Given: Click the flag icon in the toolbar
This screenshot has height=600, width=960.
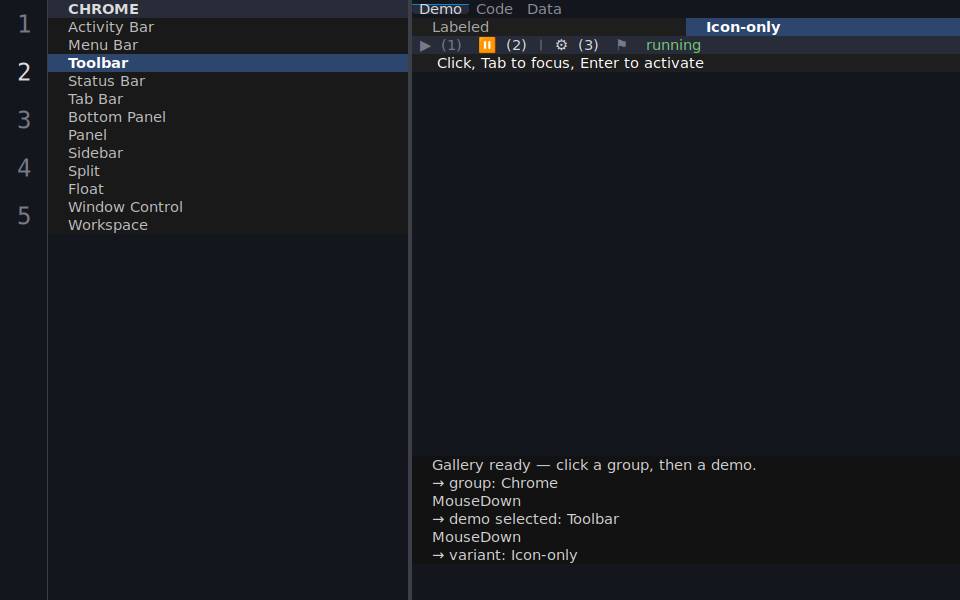Looking at the screenshot, I should (621, 45).
